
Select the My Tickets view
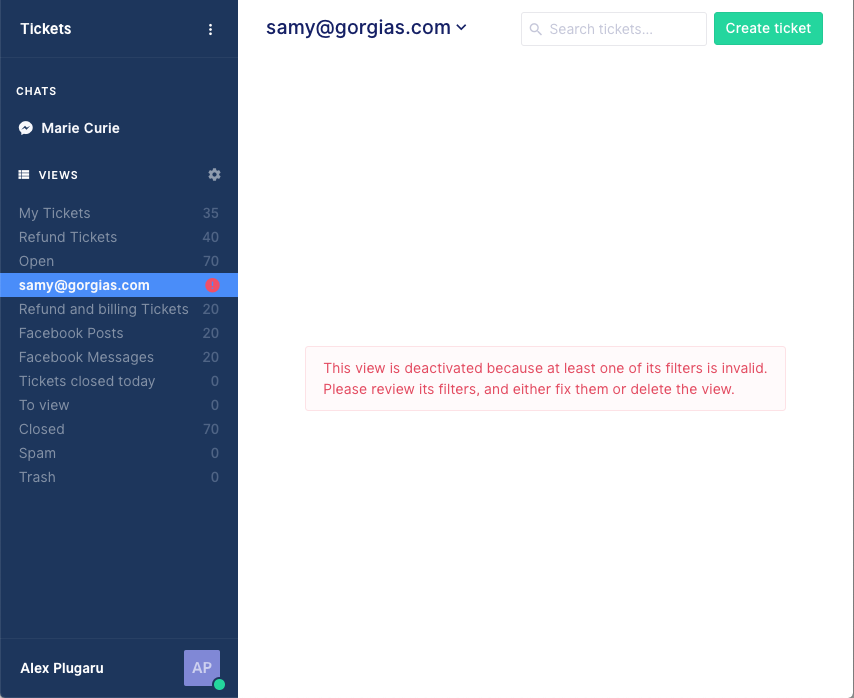point(119,213)
